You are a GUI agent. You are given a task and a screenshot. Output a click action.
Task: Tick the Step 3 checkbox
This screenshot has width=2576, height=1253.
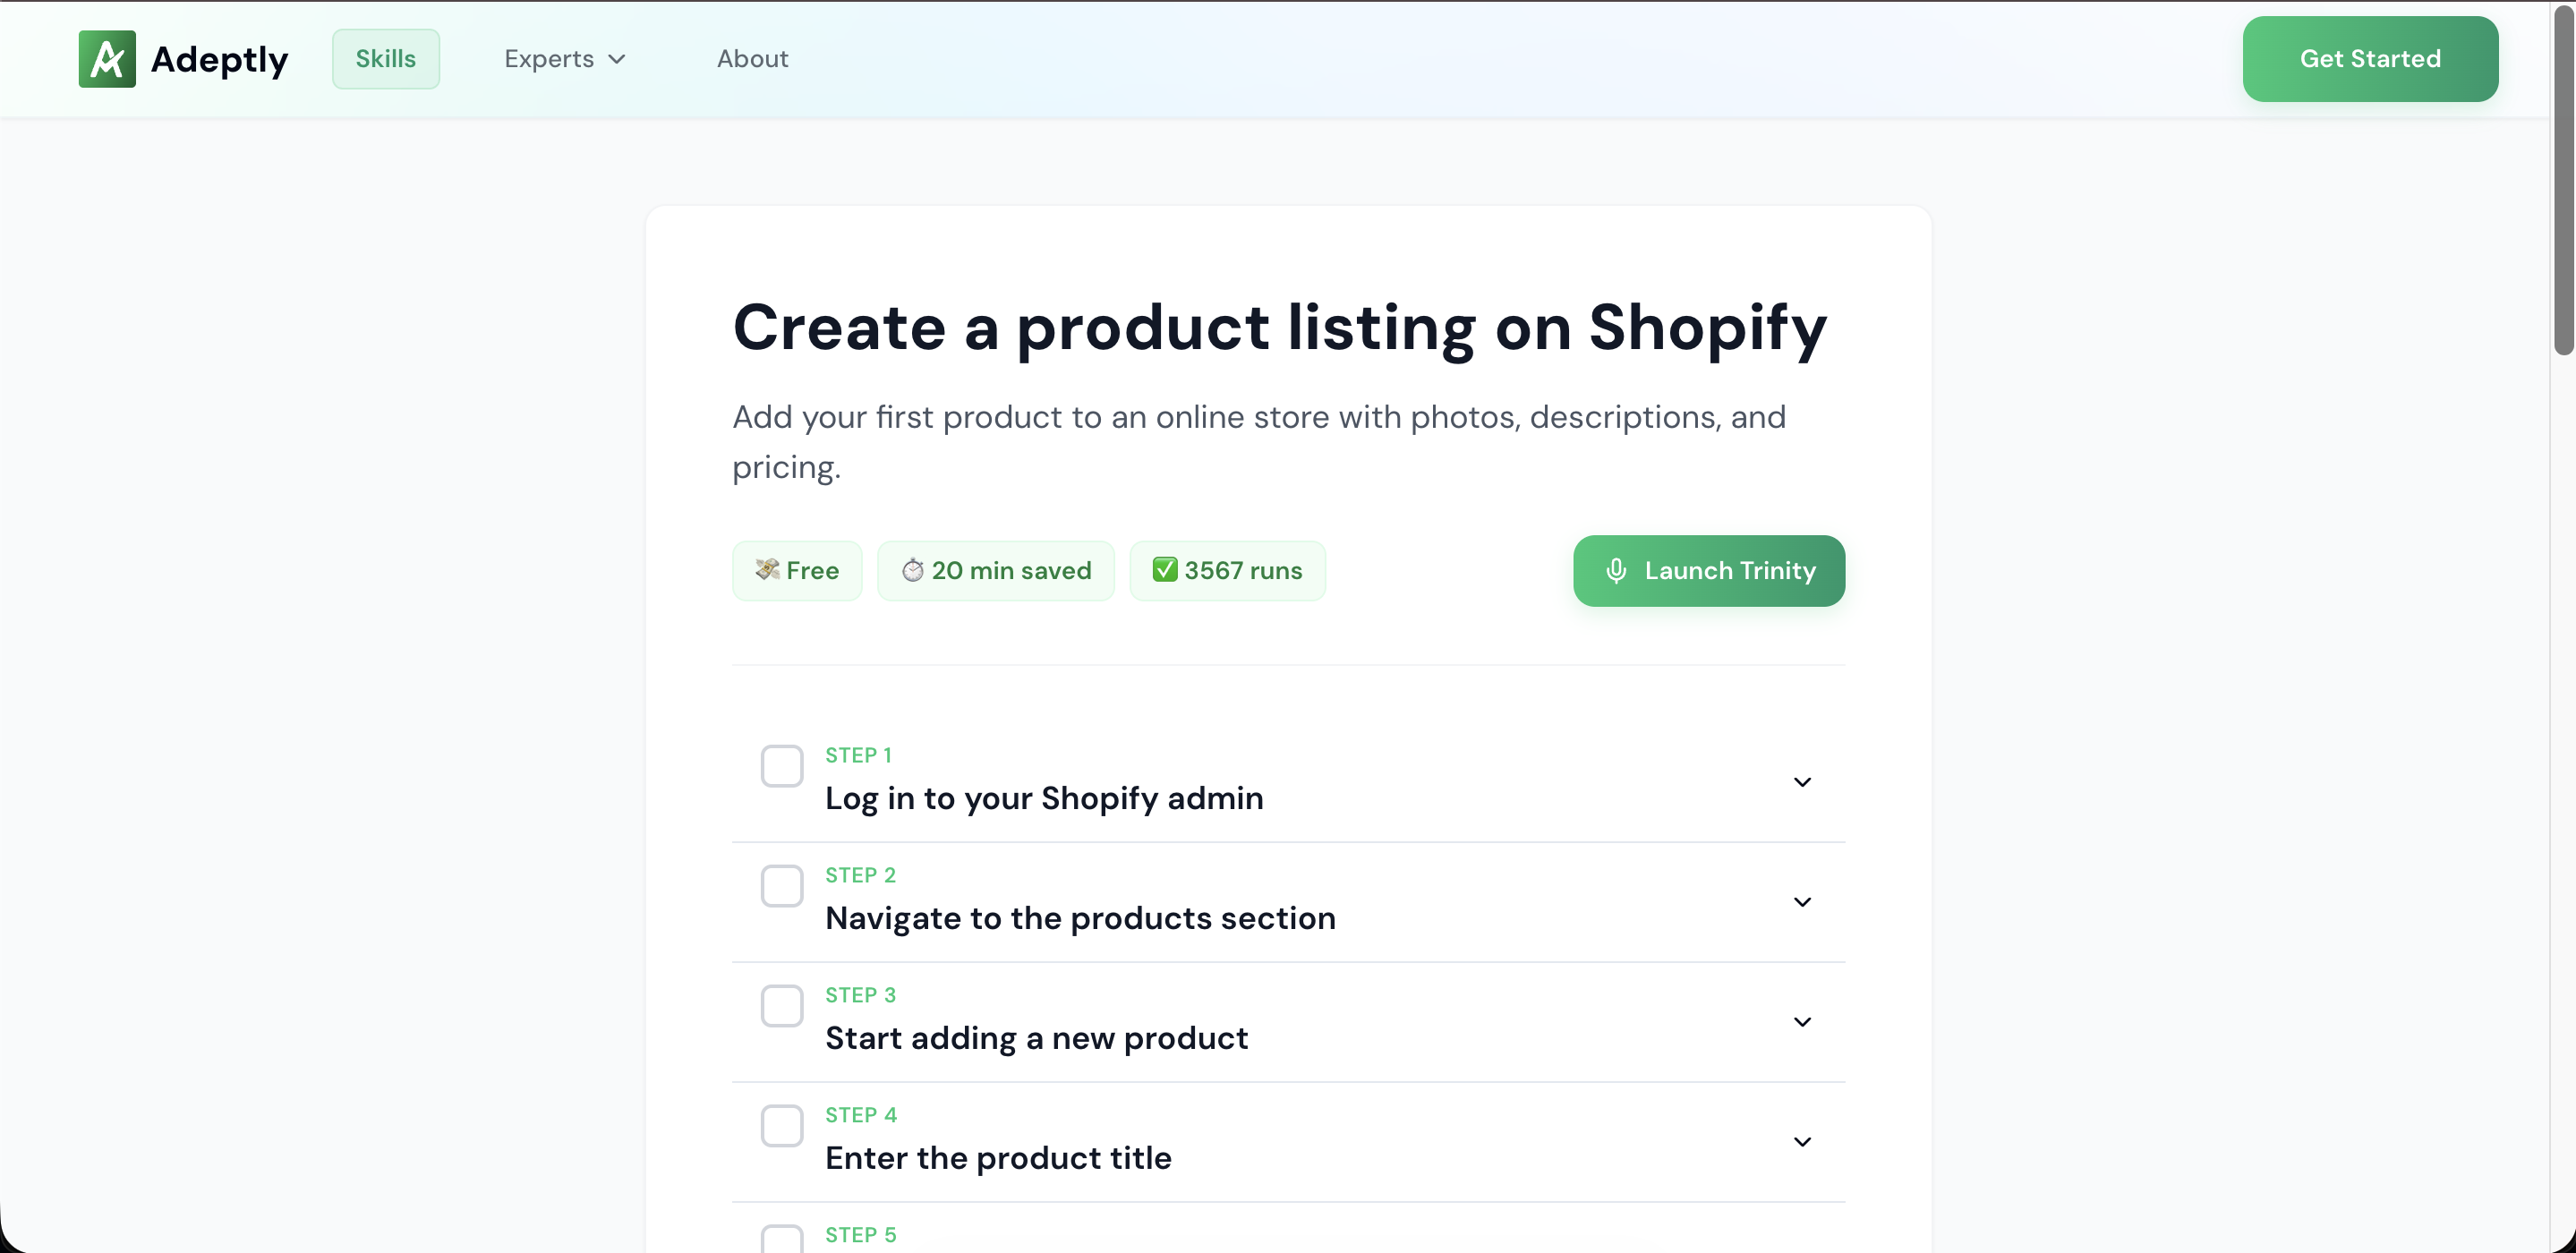(782, 1006)
